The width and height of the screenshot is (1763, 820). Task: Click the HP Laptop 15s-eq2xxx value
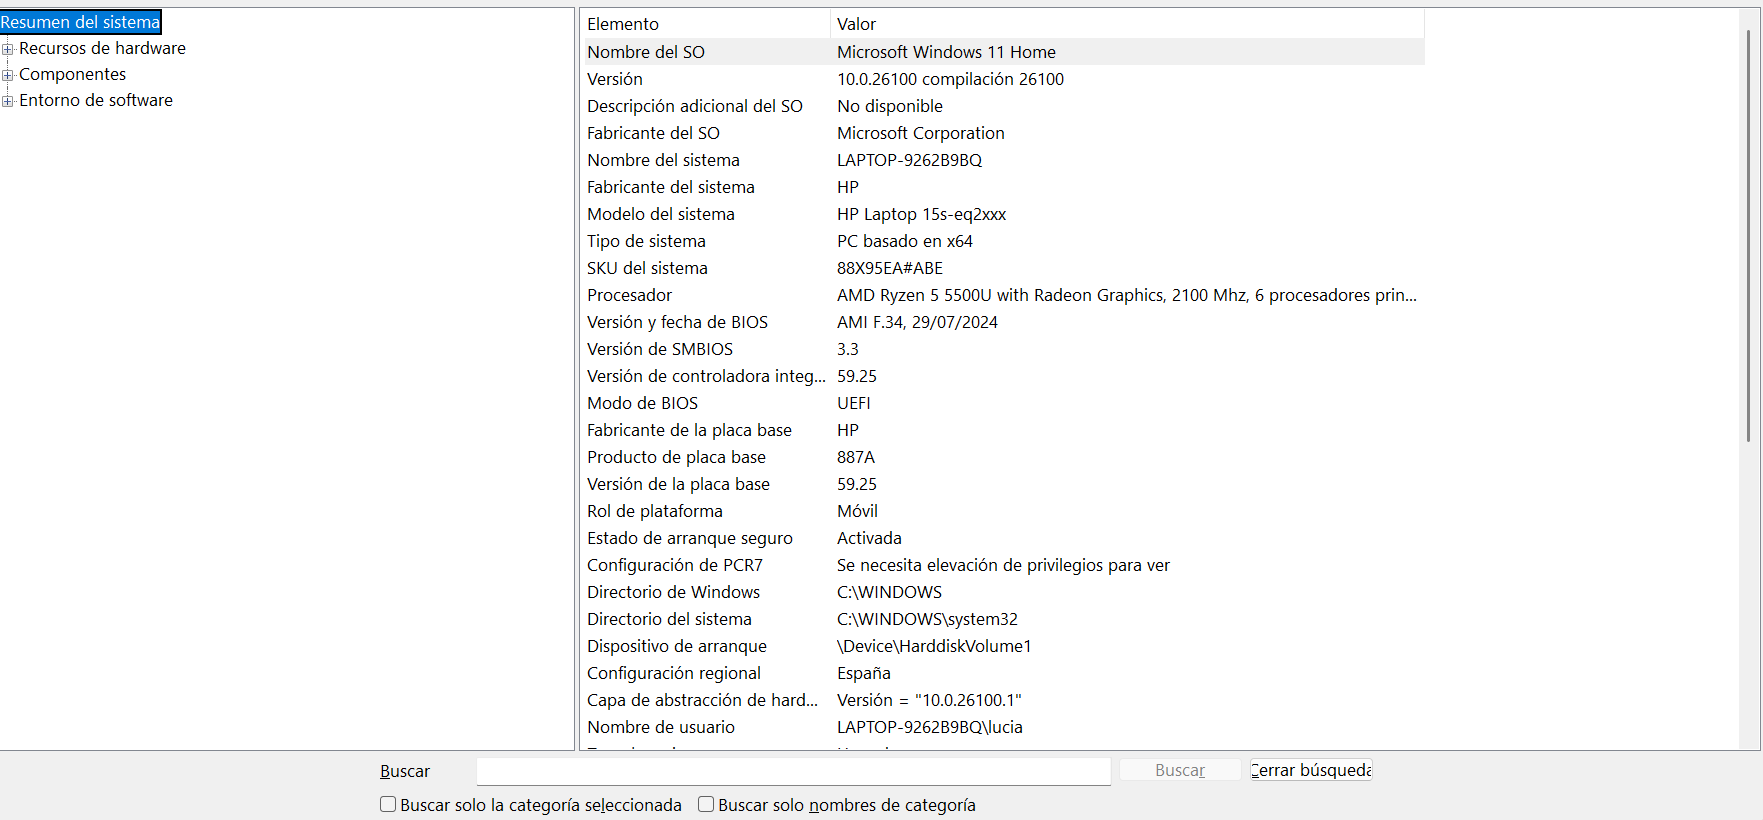pos(921,214)
